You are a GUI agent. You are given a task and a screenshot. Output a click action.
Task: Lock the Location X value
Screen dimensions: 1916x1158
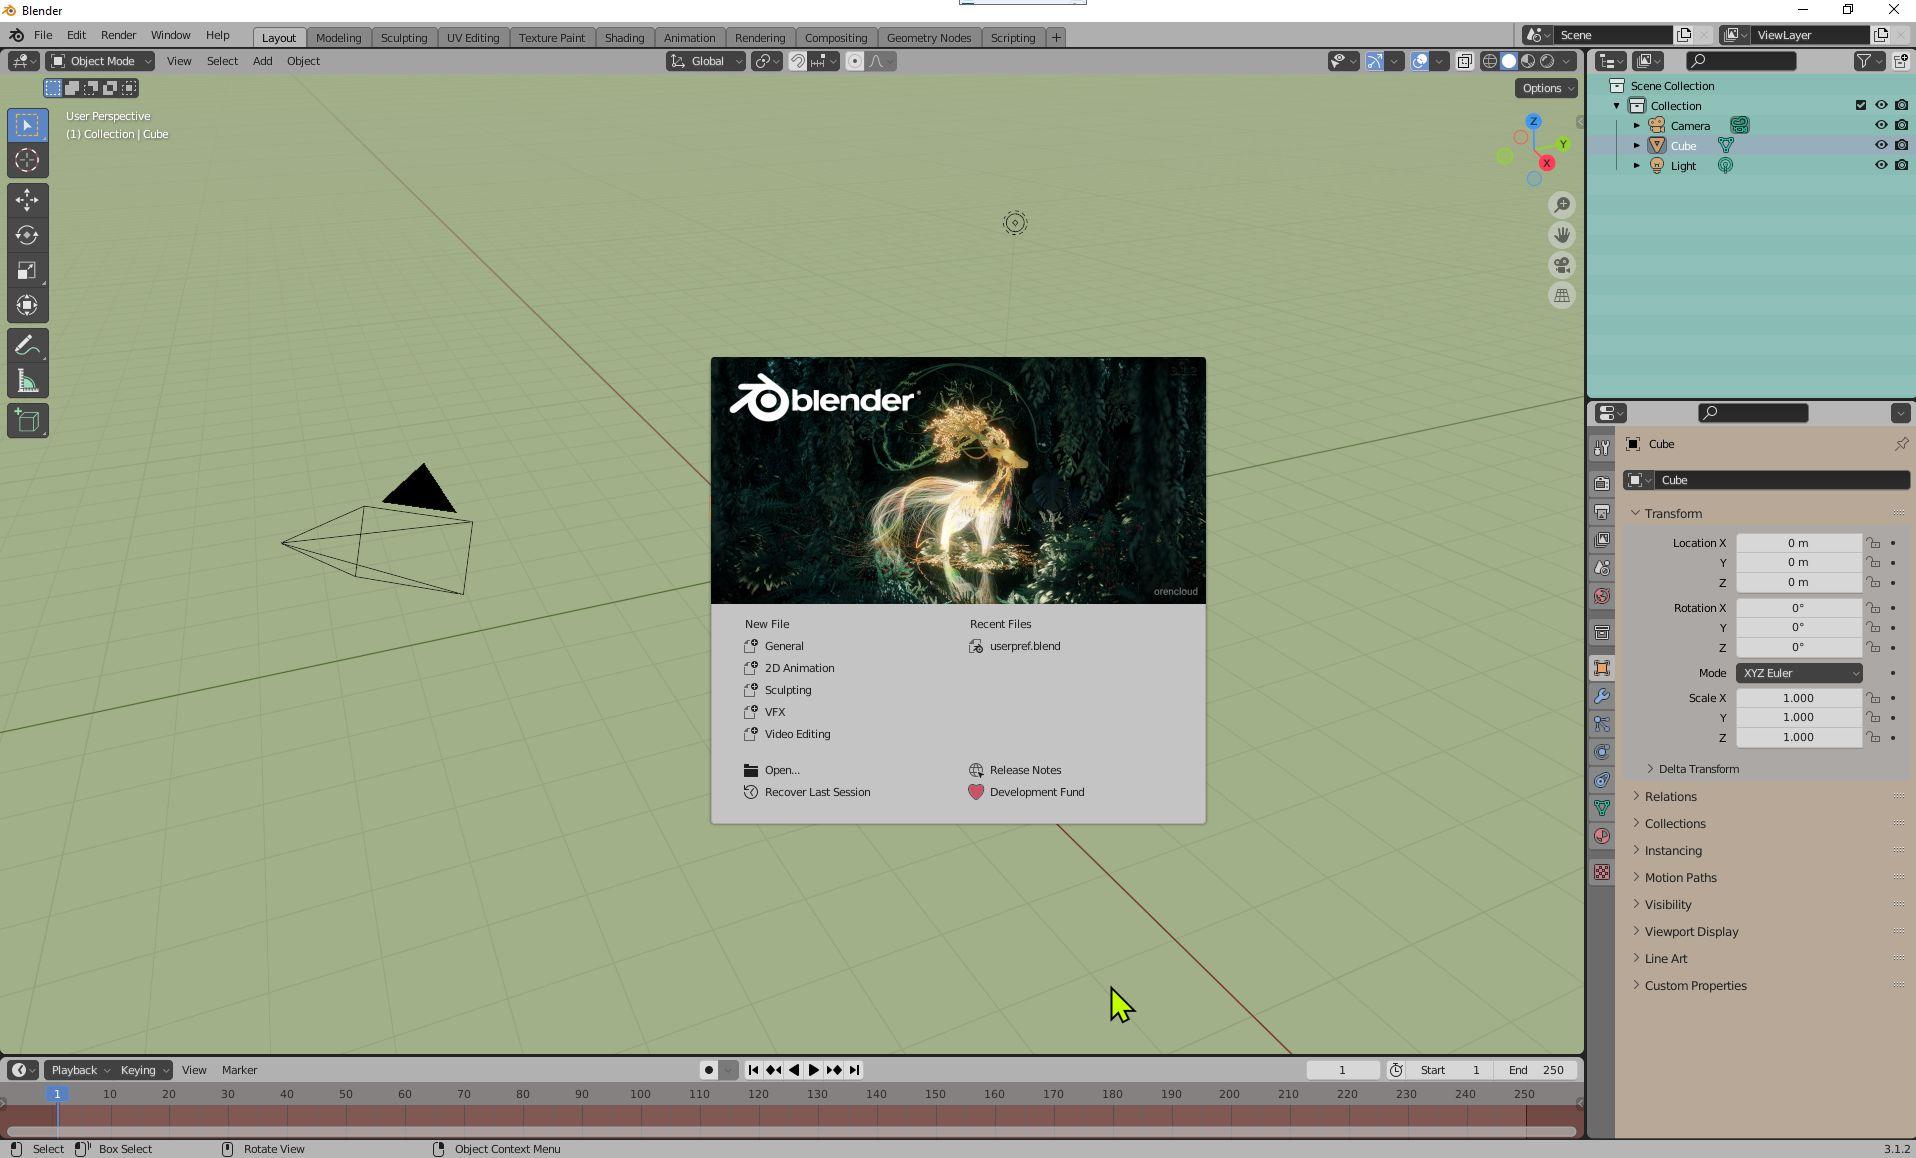[x=1873, y=543]
